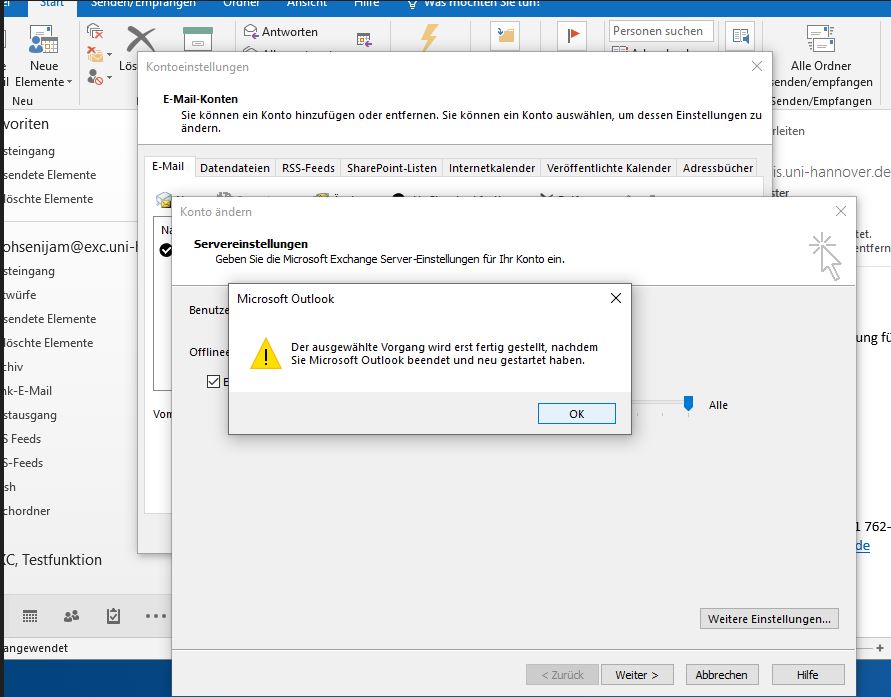
Task: Click the meeting reply calendar icon
Action: pyautogui.click(x=364, y=40)
